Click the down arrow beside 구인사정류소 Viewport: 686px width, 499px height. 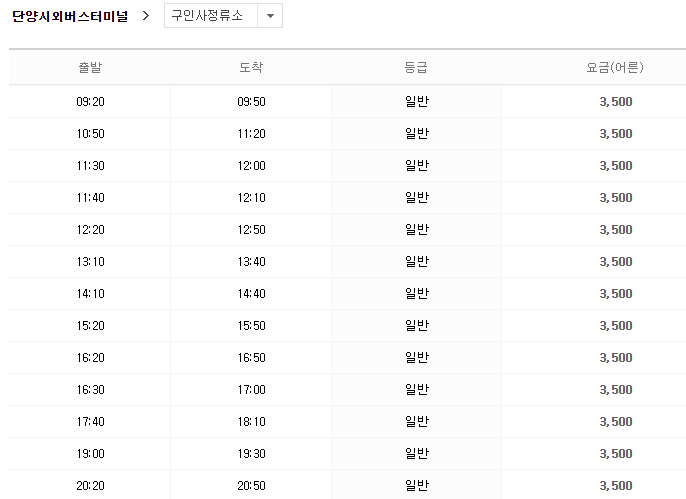pos(270,17)
